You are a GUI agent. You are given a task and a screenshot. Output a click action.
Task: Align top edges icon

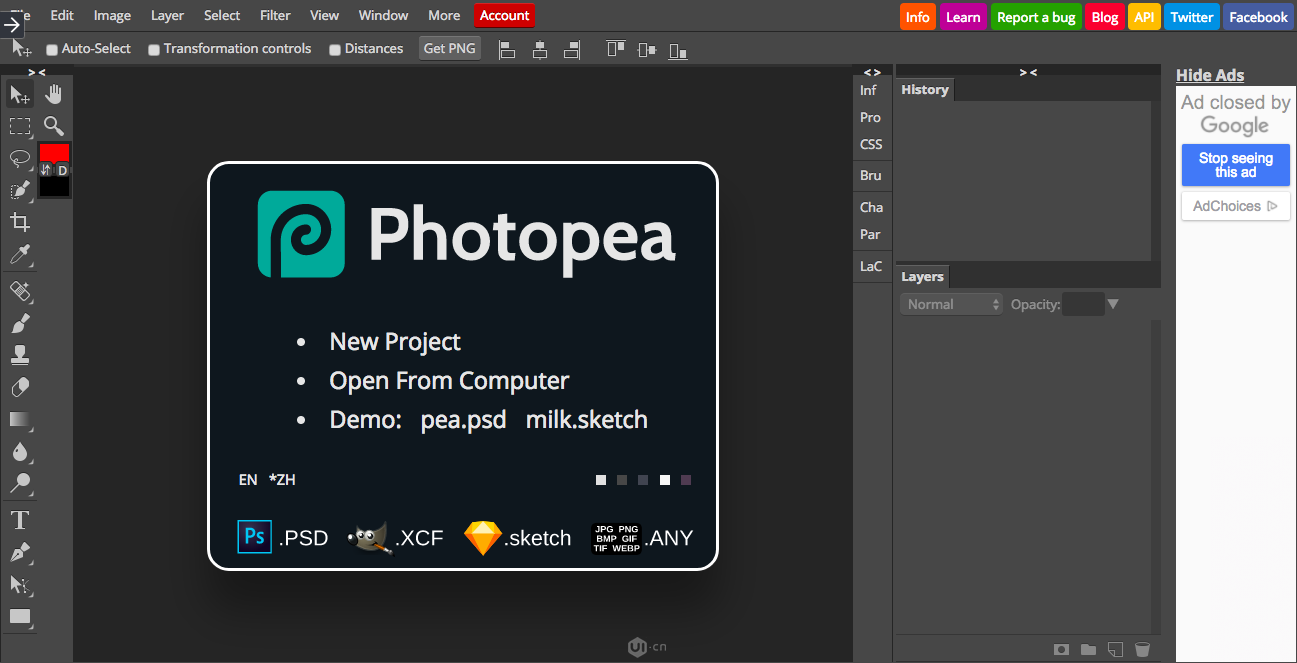[615, 49]
